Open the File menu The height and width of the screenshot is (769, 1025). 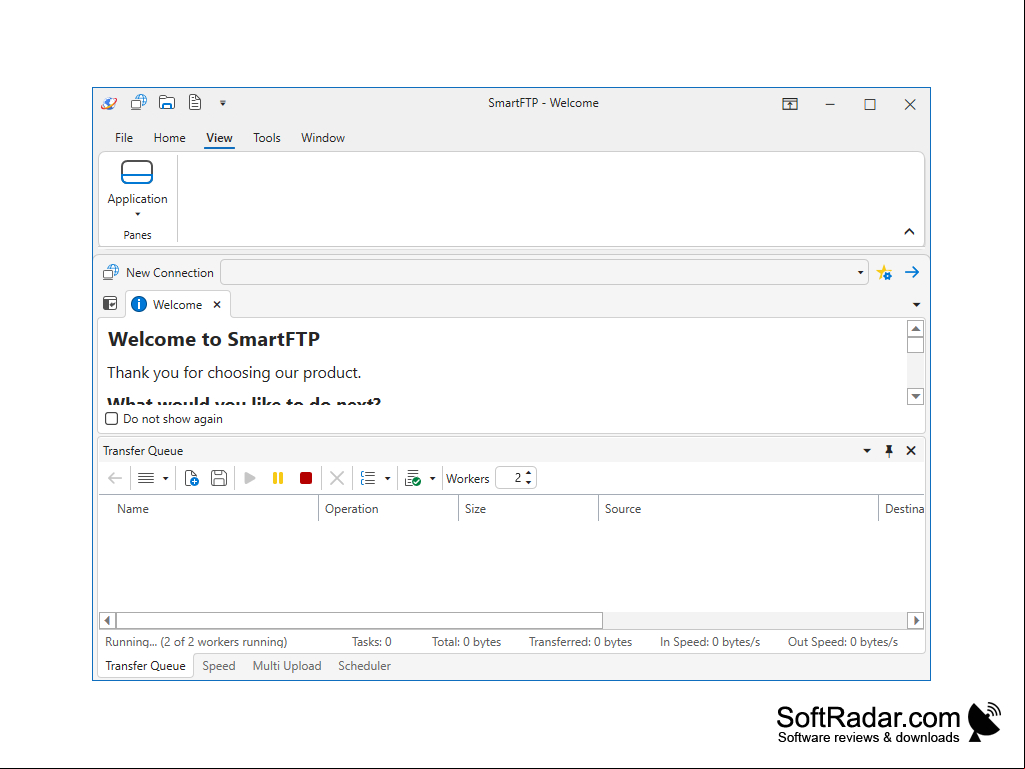tap(124, 138)
